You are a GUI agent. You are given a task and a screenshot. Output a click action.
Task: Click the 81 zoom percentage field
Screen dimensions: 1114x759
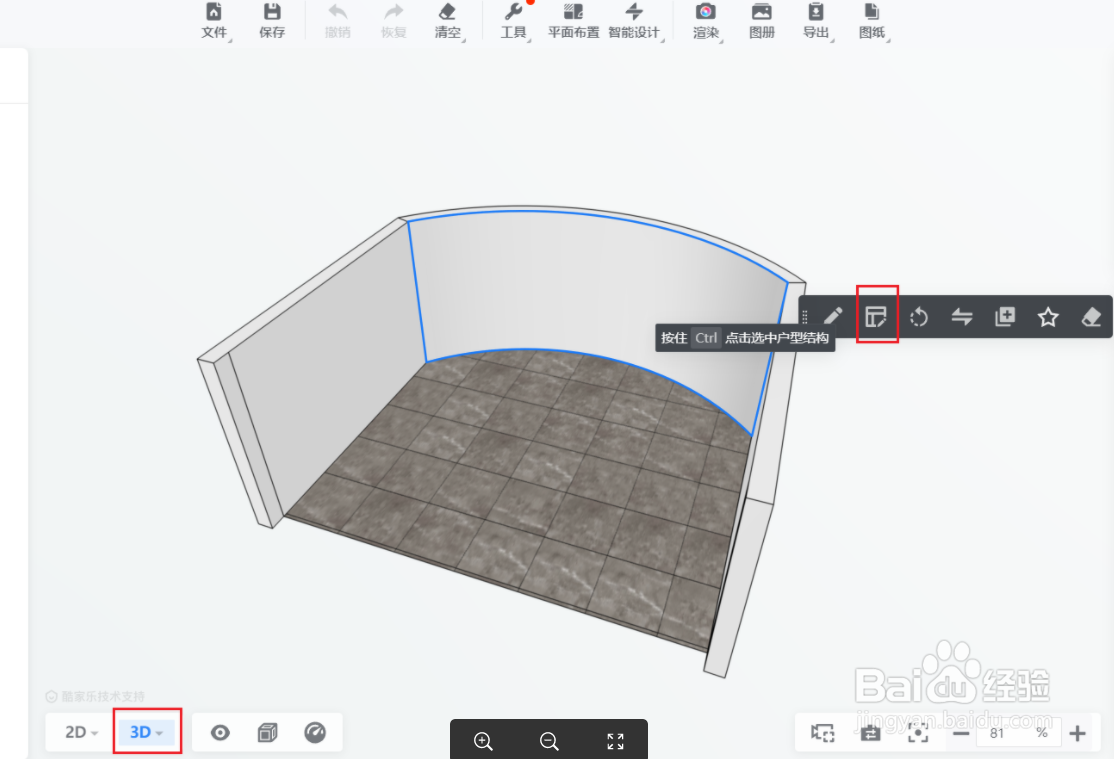tap(1019, 733)
